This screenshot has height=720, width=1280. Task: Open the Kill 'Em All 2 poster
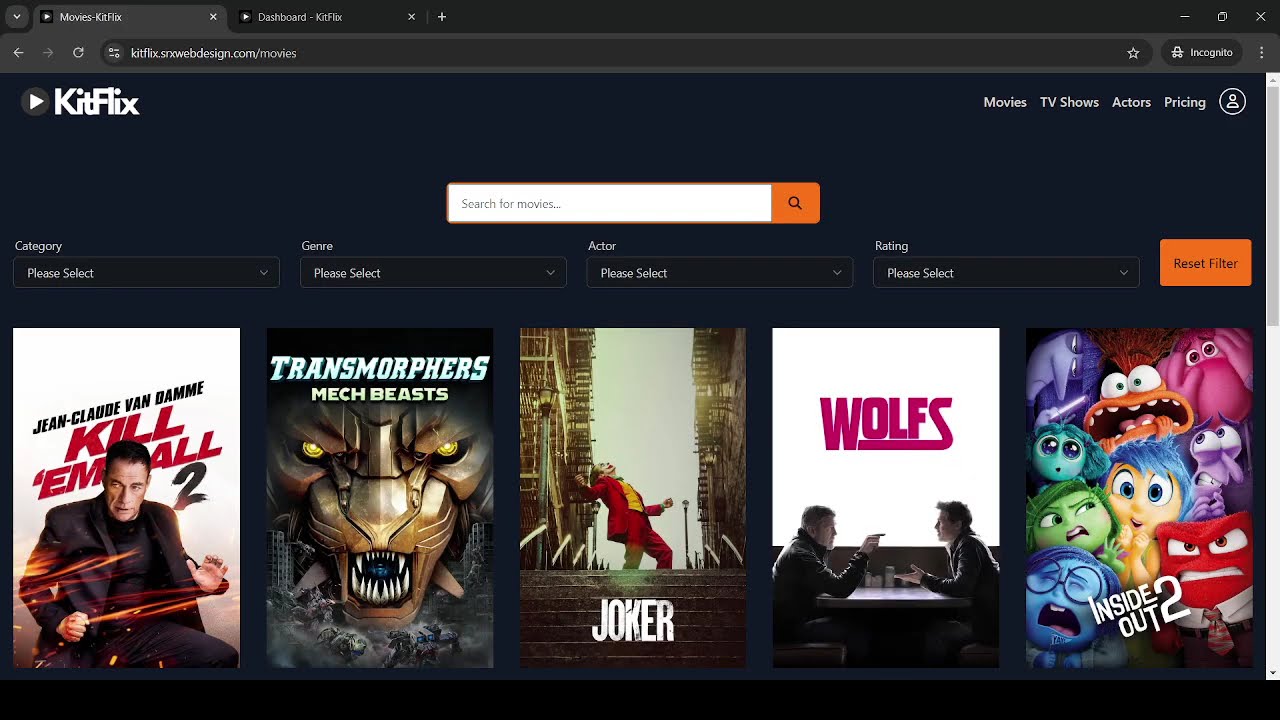126,498
